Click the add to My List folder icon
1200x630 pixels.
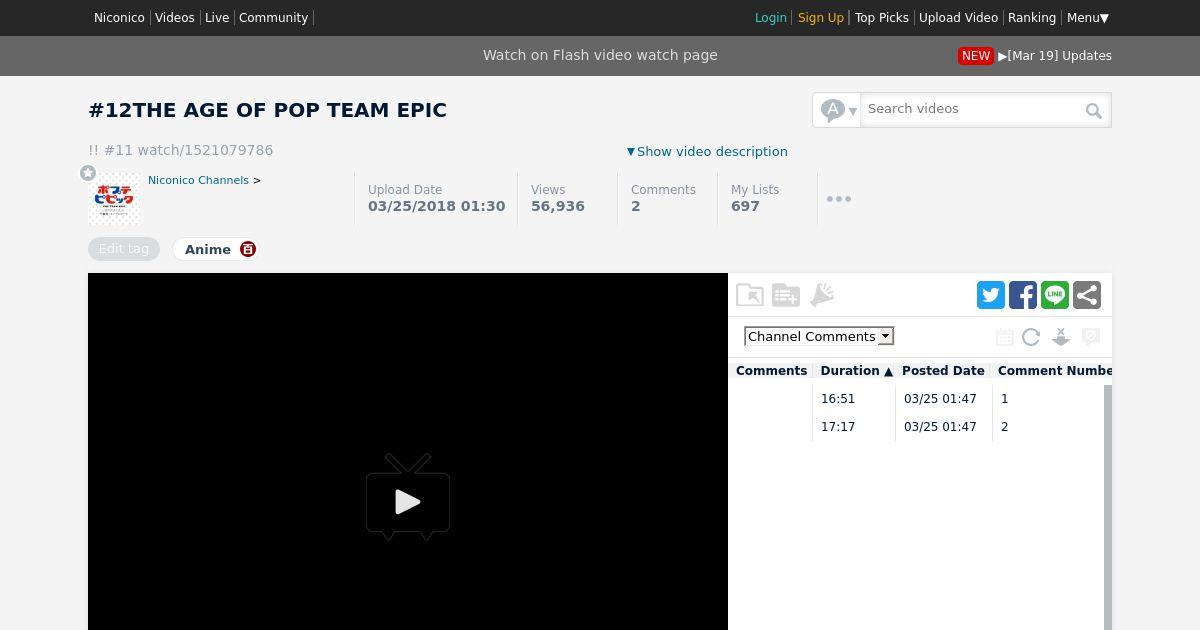click(x=786, y=295)
